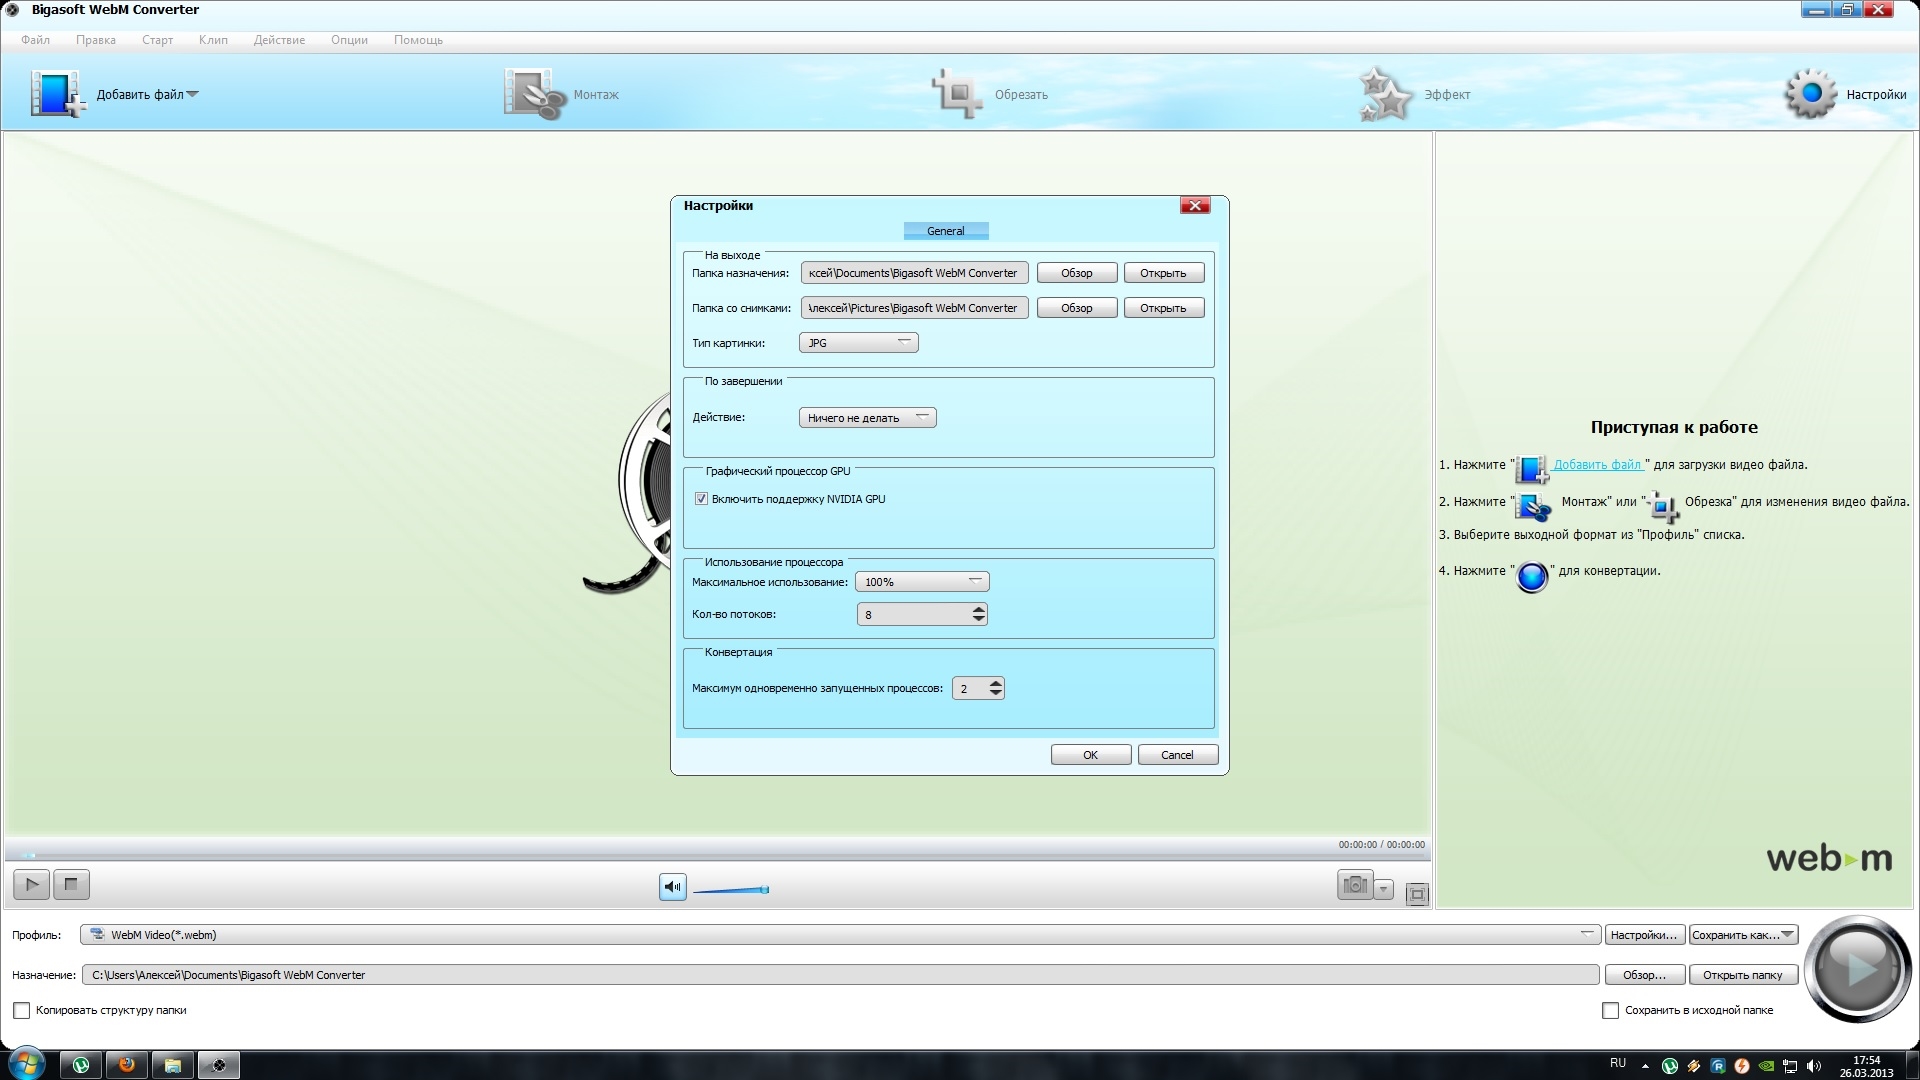The image size is (1920, 1080).
Task: Enable Копировать структуру папки checkbox
Action: pos(21,1010)
